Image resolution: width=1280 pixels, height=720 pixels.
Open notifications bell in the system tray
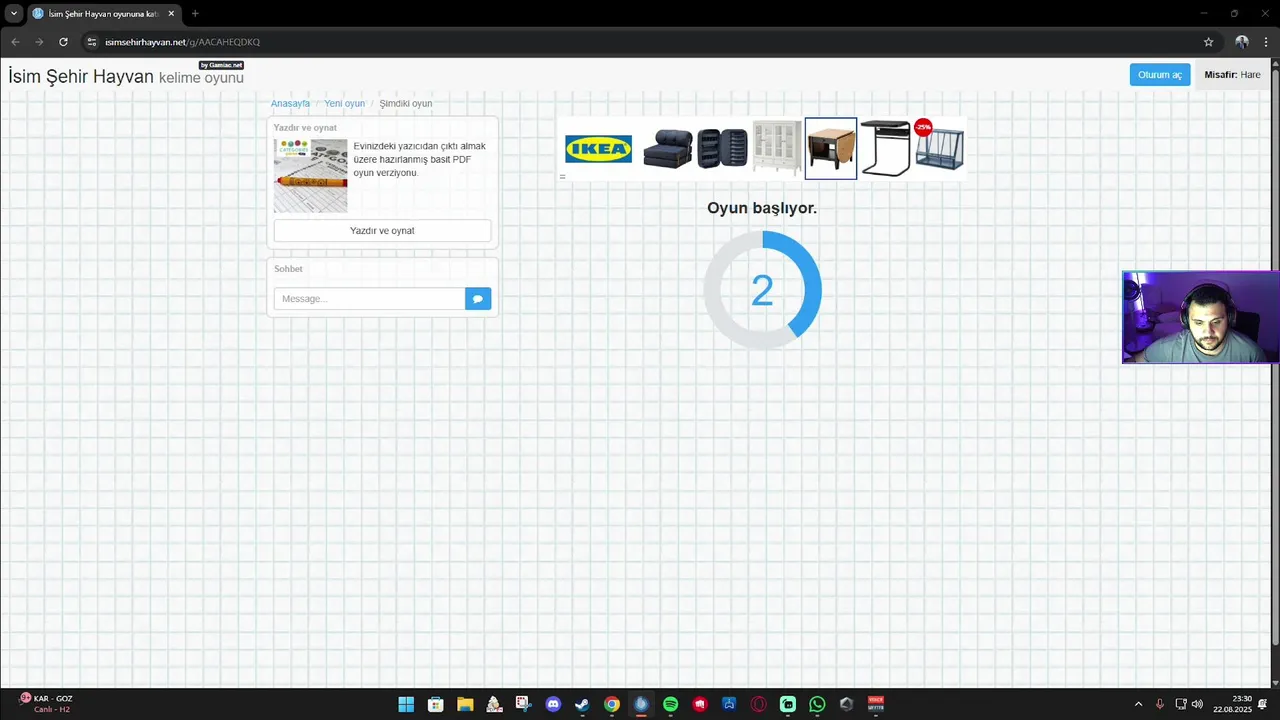[1263, 704]
